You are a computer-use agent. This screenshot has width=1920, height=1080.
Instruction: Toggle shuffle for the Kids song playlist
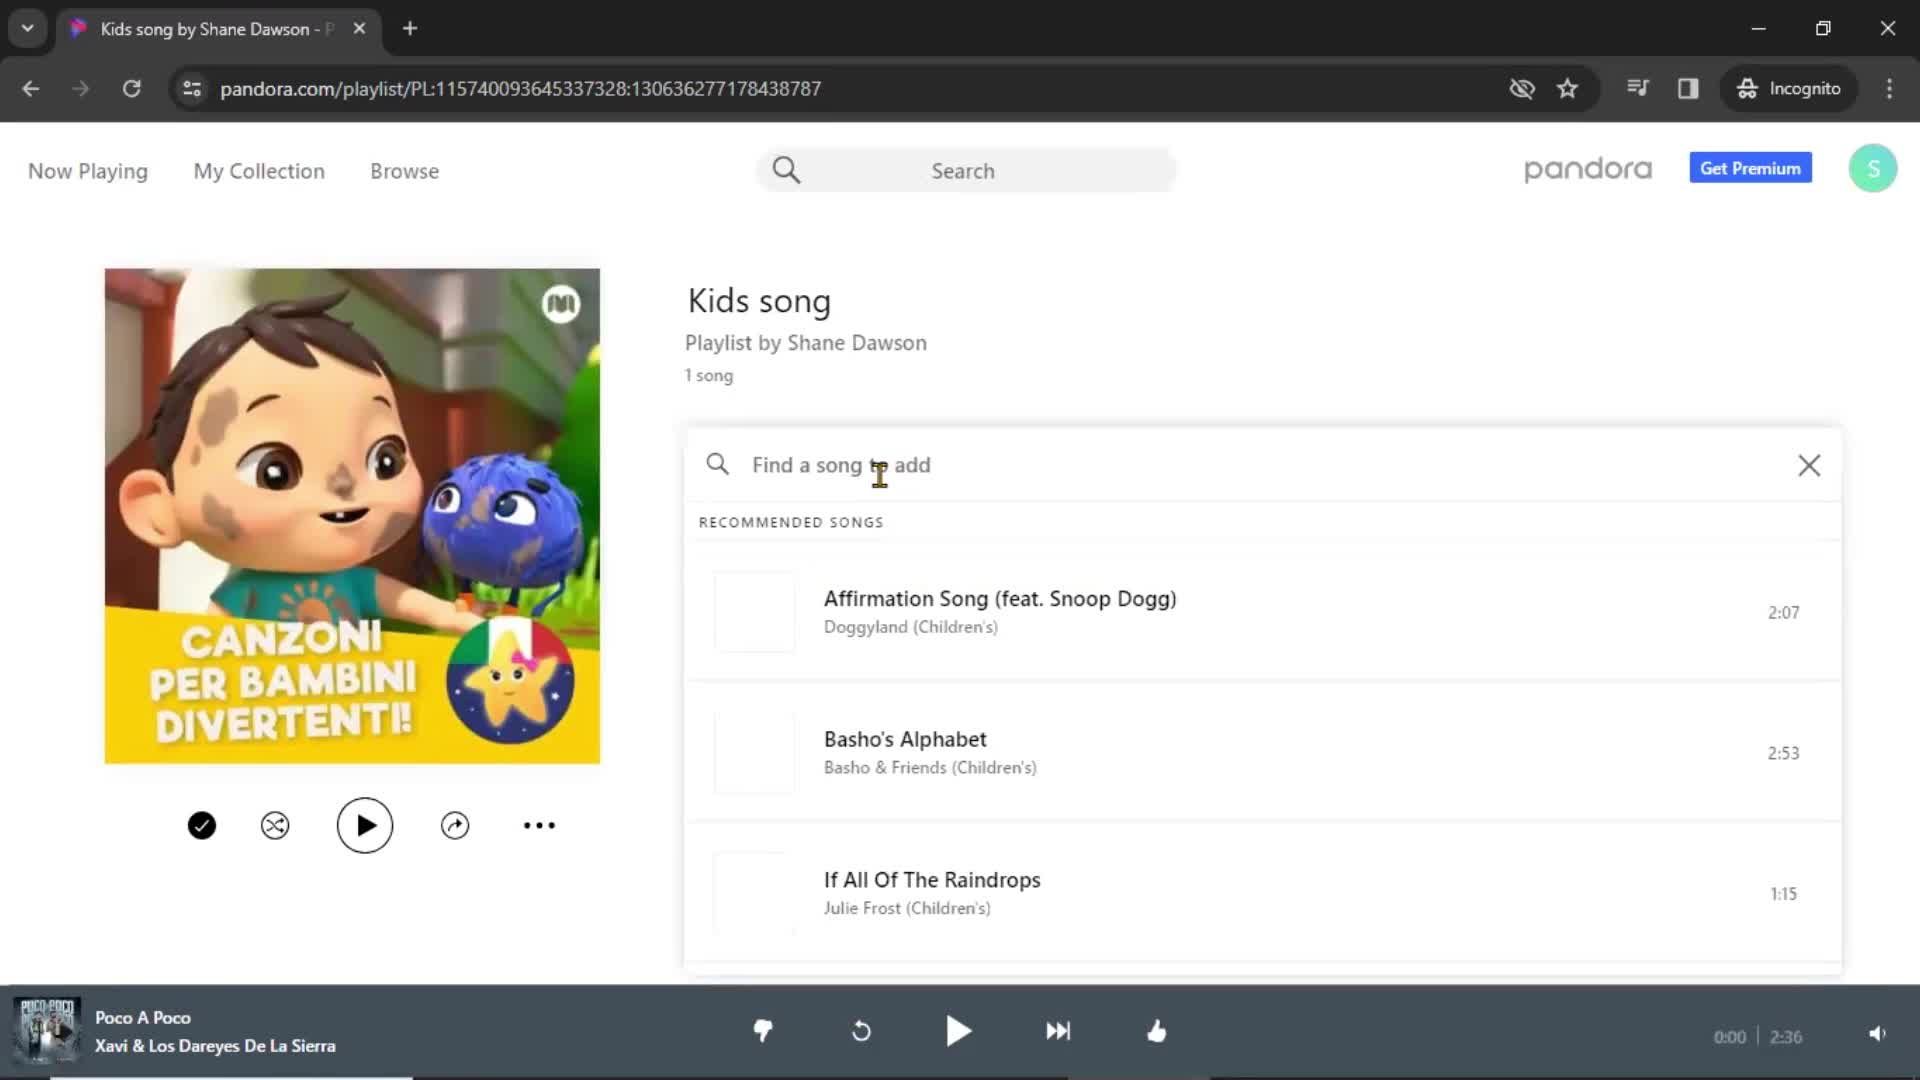pyautogui.click(x=275, y=826)
